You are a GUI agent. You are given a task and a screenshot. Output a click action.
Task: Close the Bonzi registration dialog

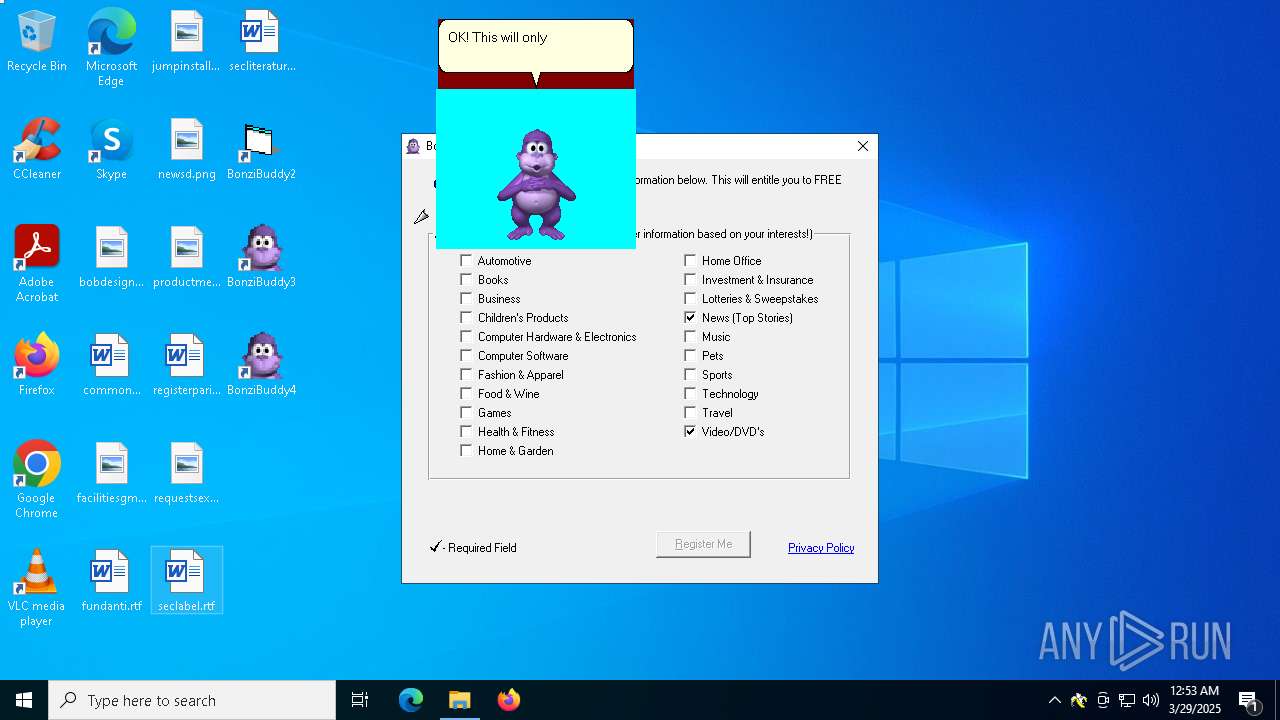tap(863, 146)
